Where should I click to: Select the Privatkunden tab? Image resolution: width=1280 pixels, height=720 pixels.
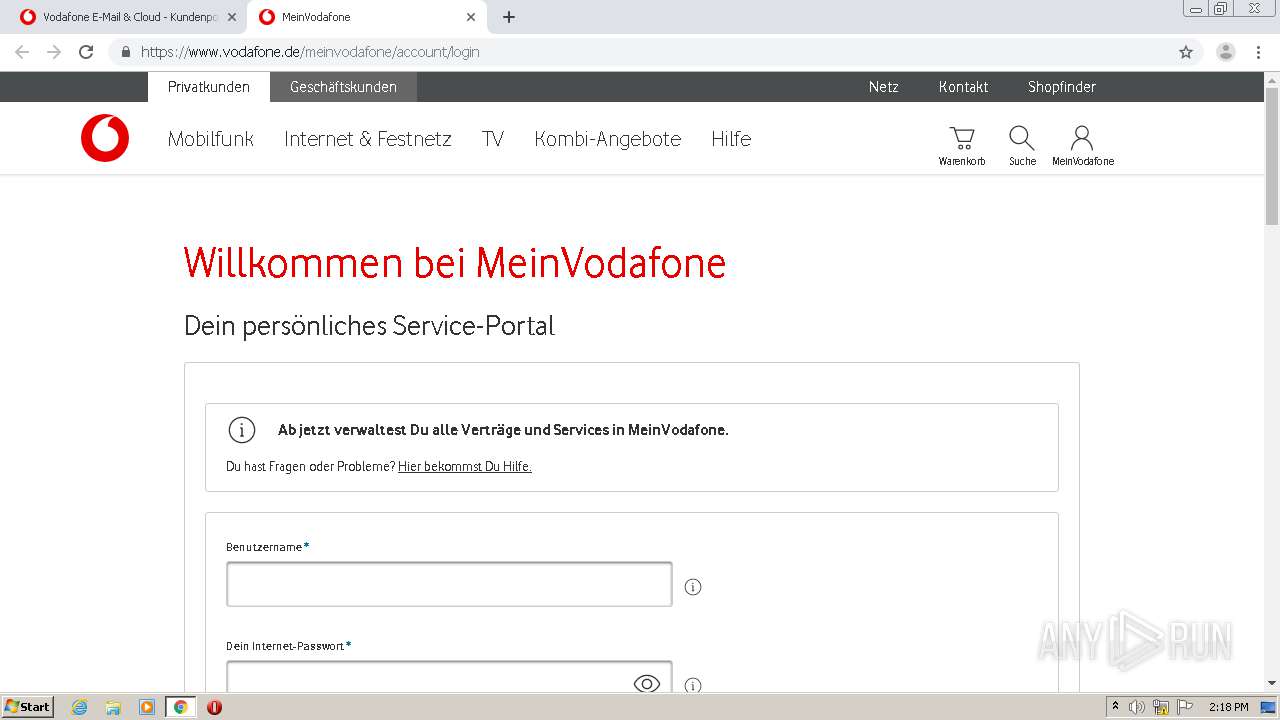pos(209,87)
